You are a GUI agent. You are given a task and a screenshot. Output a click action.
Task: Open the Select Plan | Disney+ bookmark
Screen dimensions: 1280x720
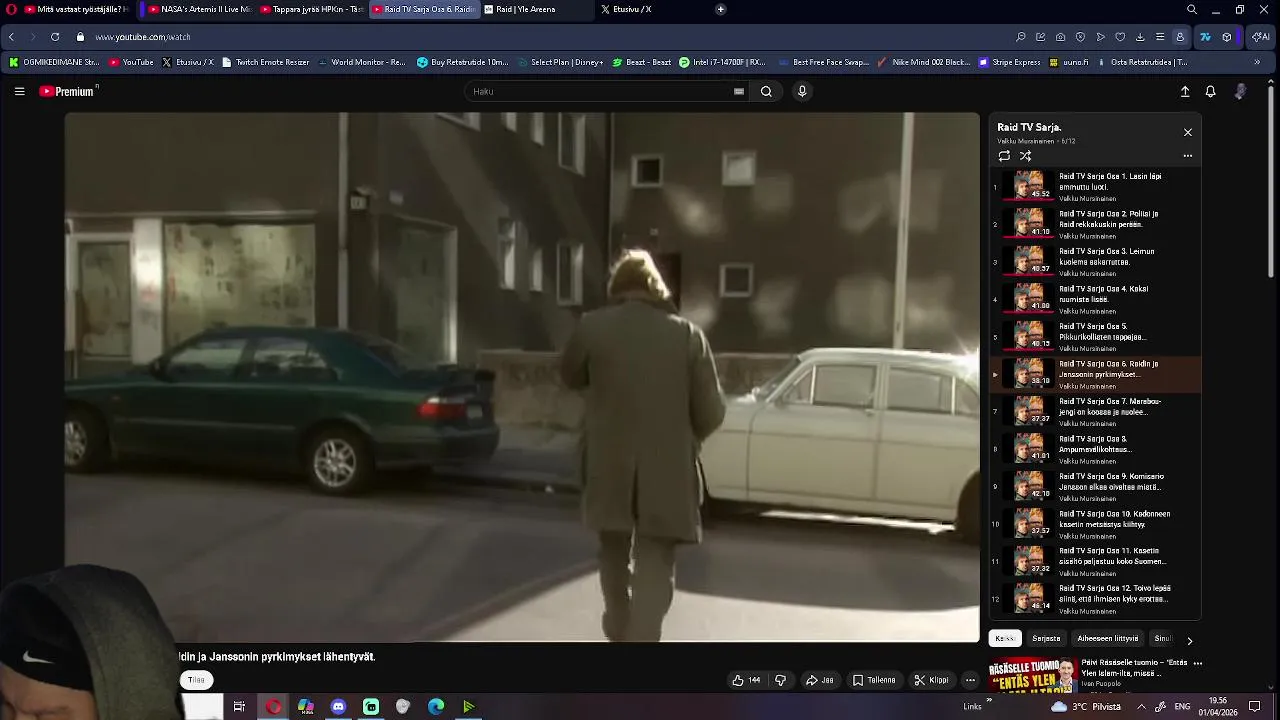coord(560,62)
